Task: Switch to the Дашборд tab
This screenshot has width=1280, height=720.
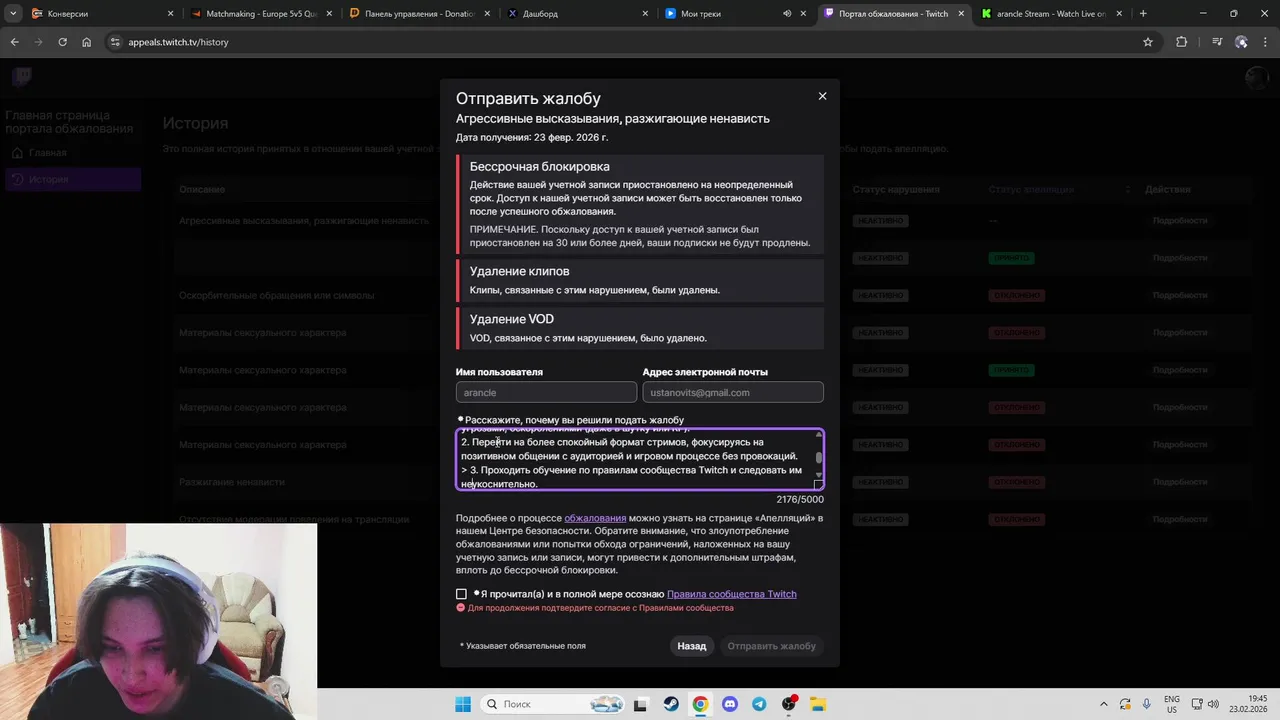Action: (x=576, y=14)
